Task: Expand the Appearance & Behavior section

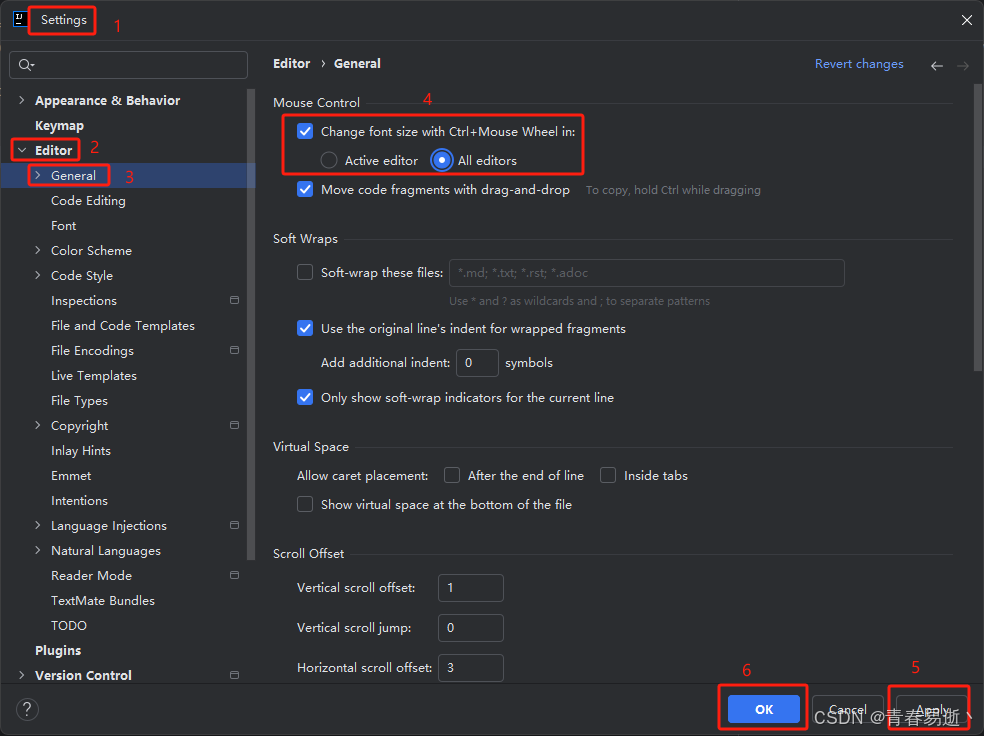Action: click(x=22, y=100)
